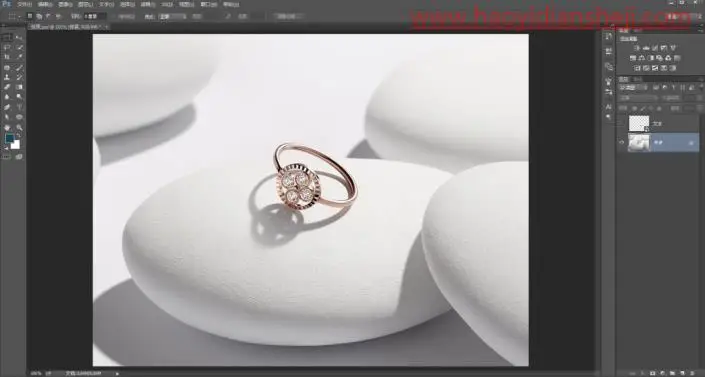Add a Brightness/Contrast adjustment

[x=637, y=48]
